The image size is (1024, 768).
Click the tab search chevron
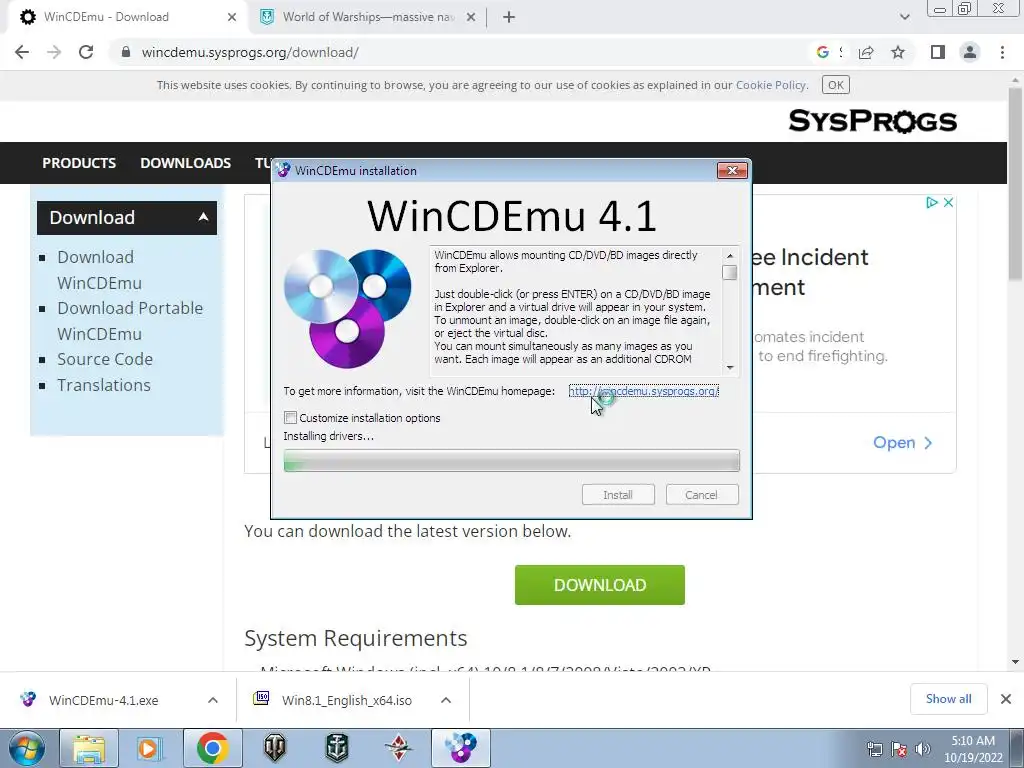click(x=904, y=17)
